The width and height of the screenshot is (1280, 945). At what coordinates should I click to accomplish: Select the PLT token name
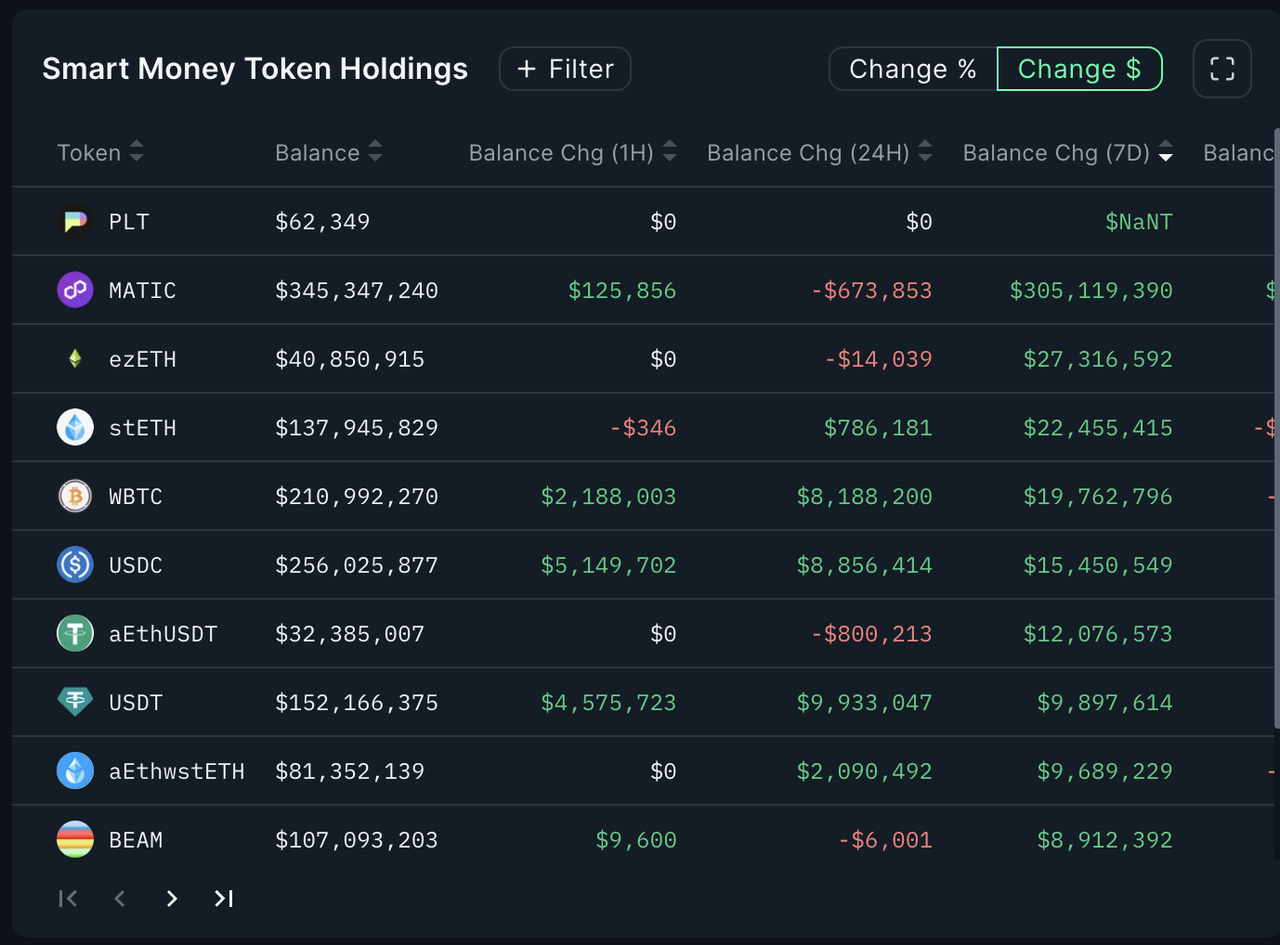pyautogui.click(x=129, y=222)
